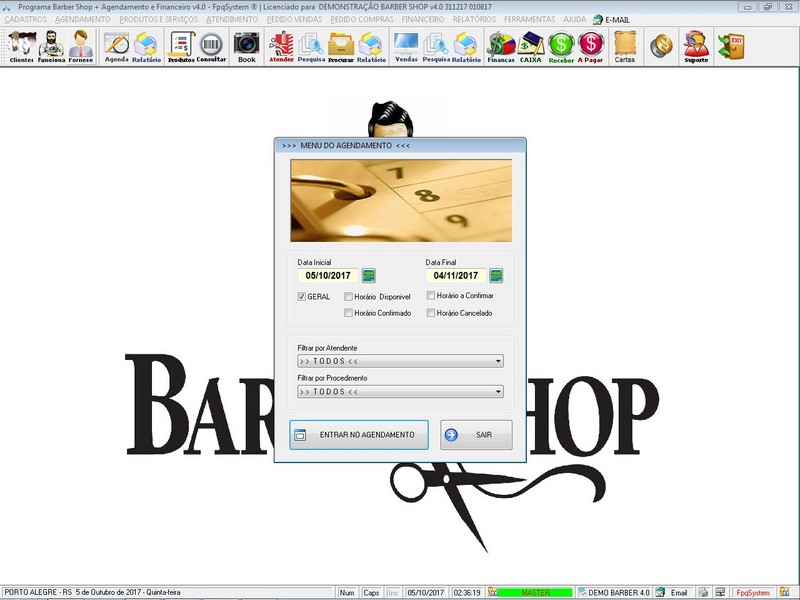This screenshot has height=600, width=800.
Task: Click the network computers icon in status bar
Action: [x=720, y=592]
